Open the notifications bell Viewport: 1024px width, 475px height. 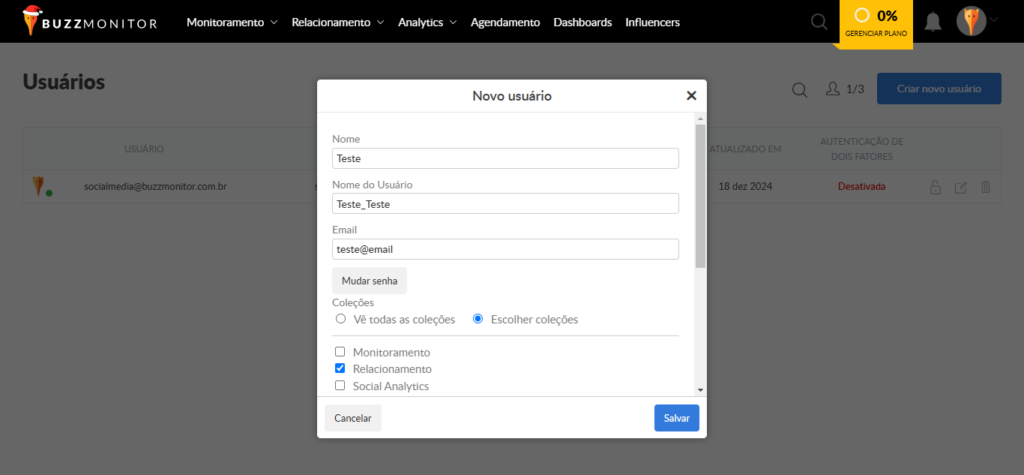tap(932, 21)
